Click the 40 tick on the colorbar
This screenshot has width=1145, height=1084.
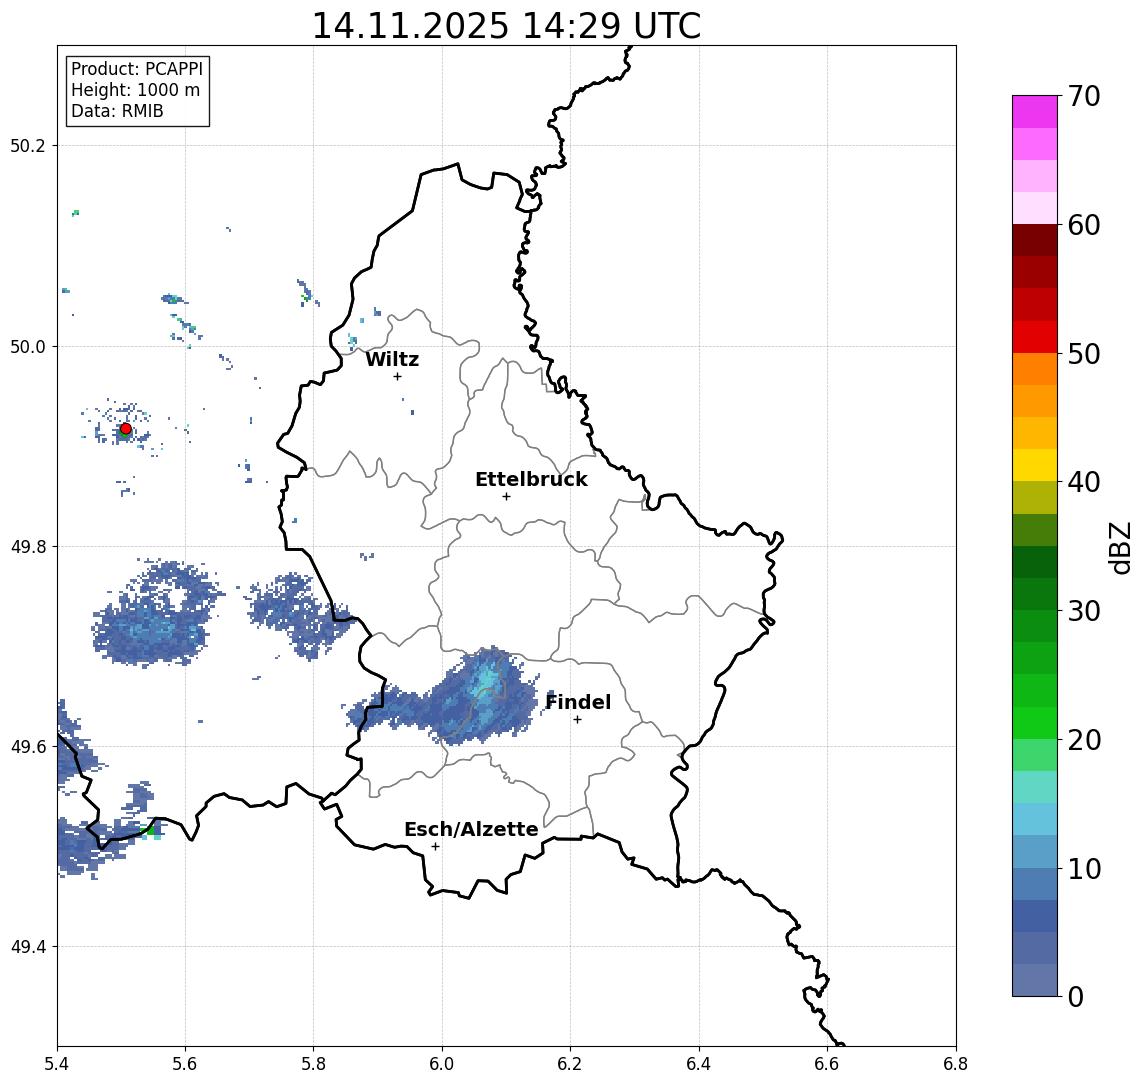pos(1084,482)
